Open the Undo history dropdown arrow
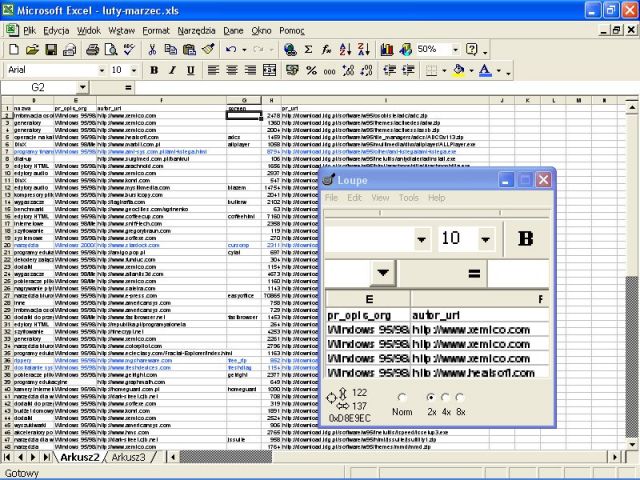 244,50
